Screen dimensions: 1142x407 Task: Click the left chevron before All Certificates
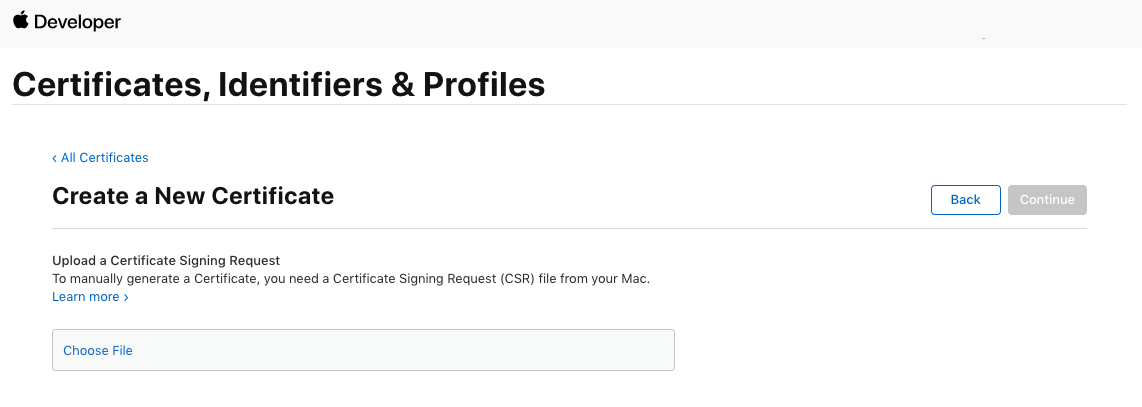pyautogui.click(x=55, y=158)
